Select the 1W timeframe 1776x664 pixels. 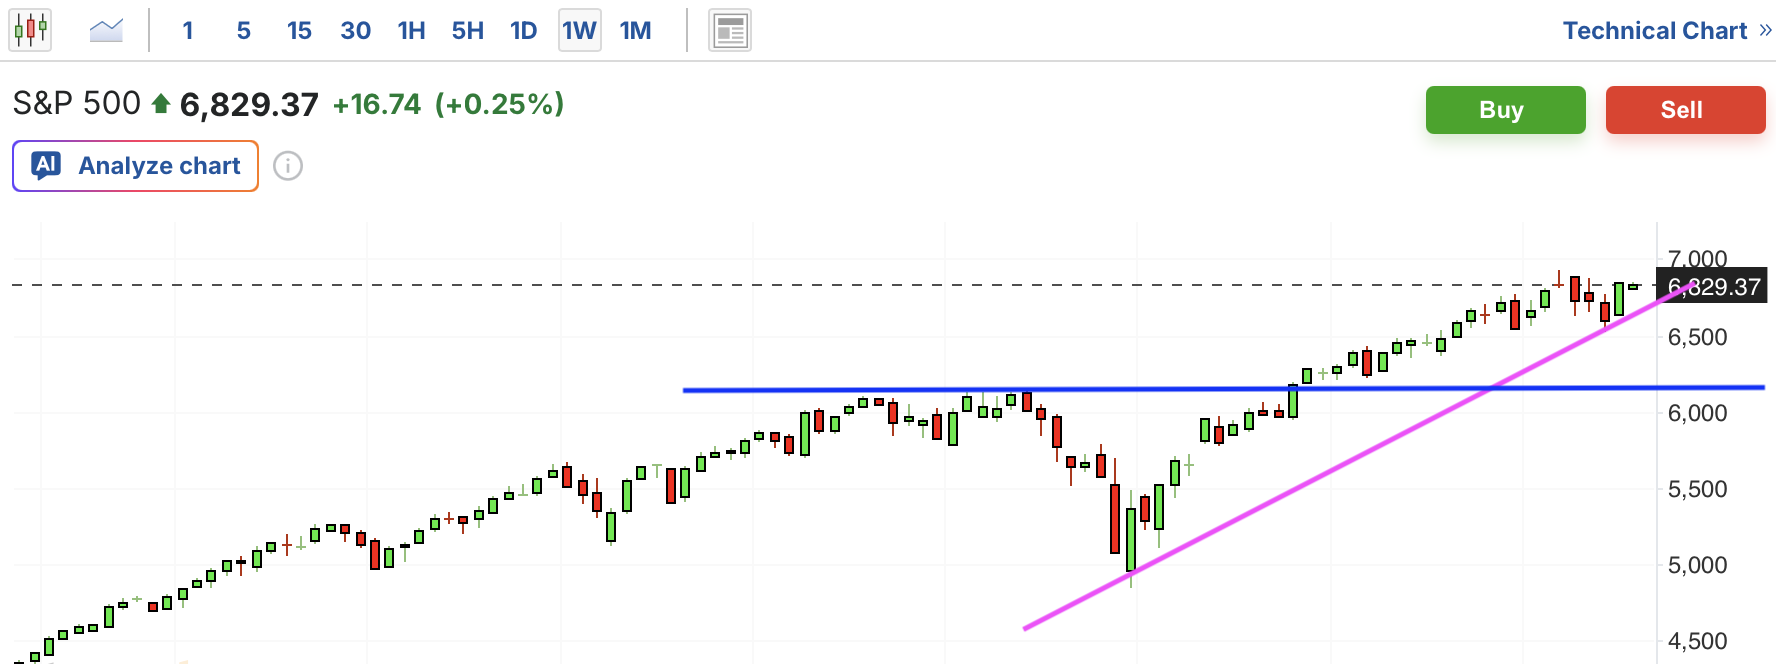[579, 31]
